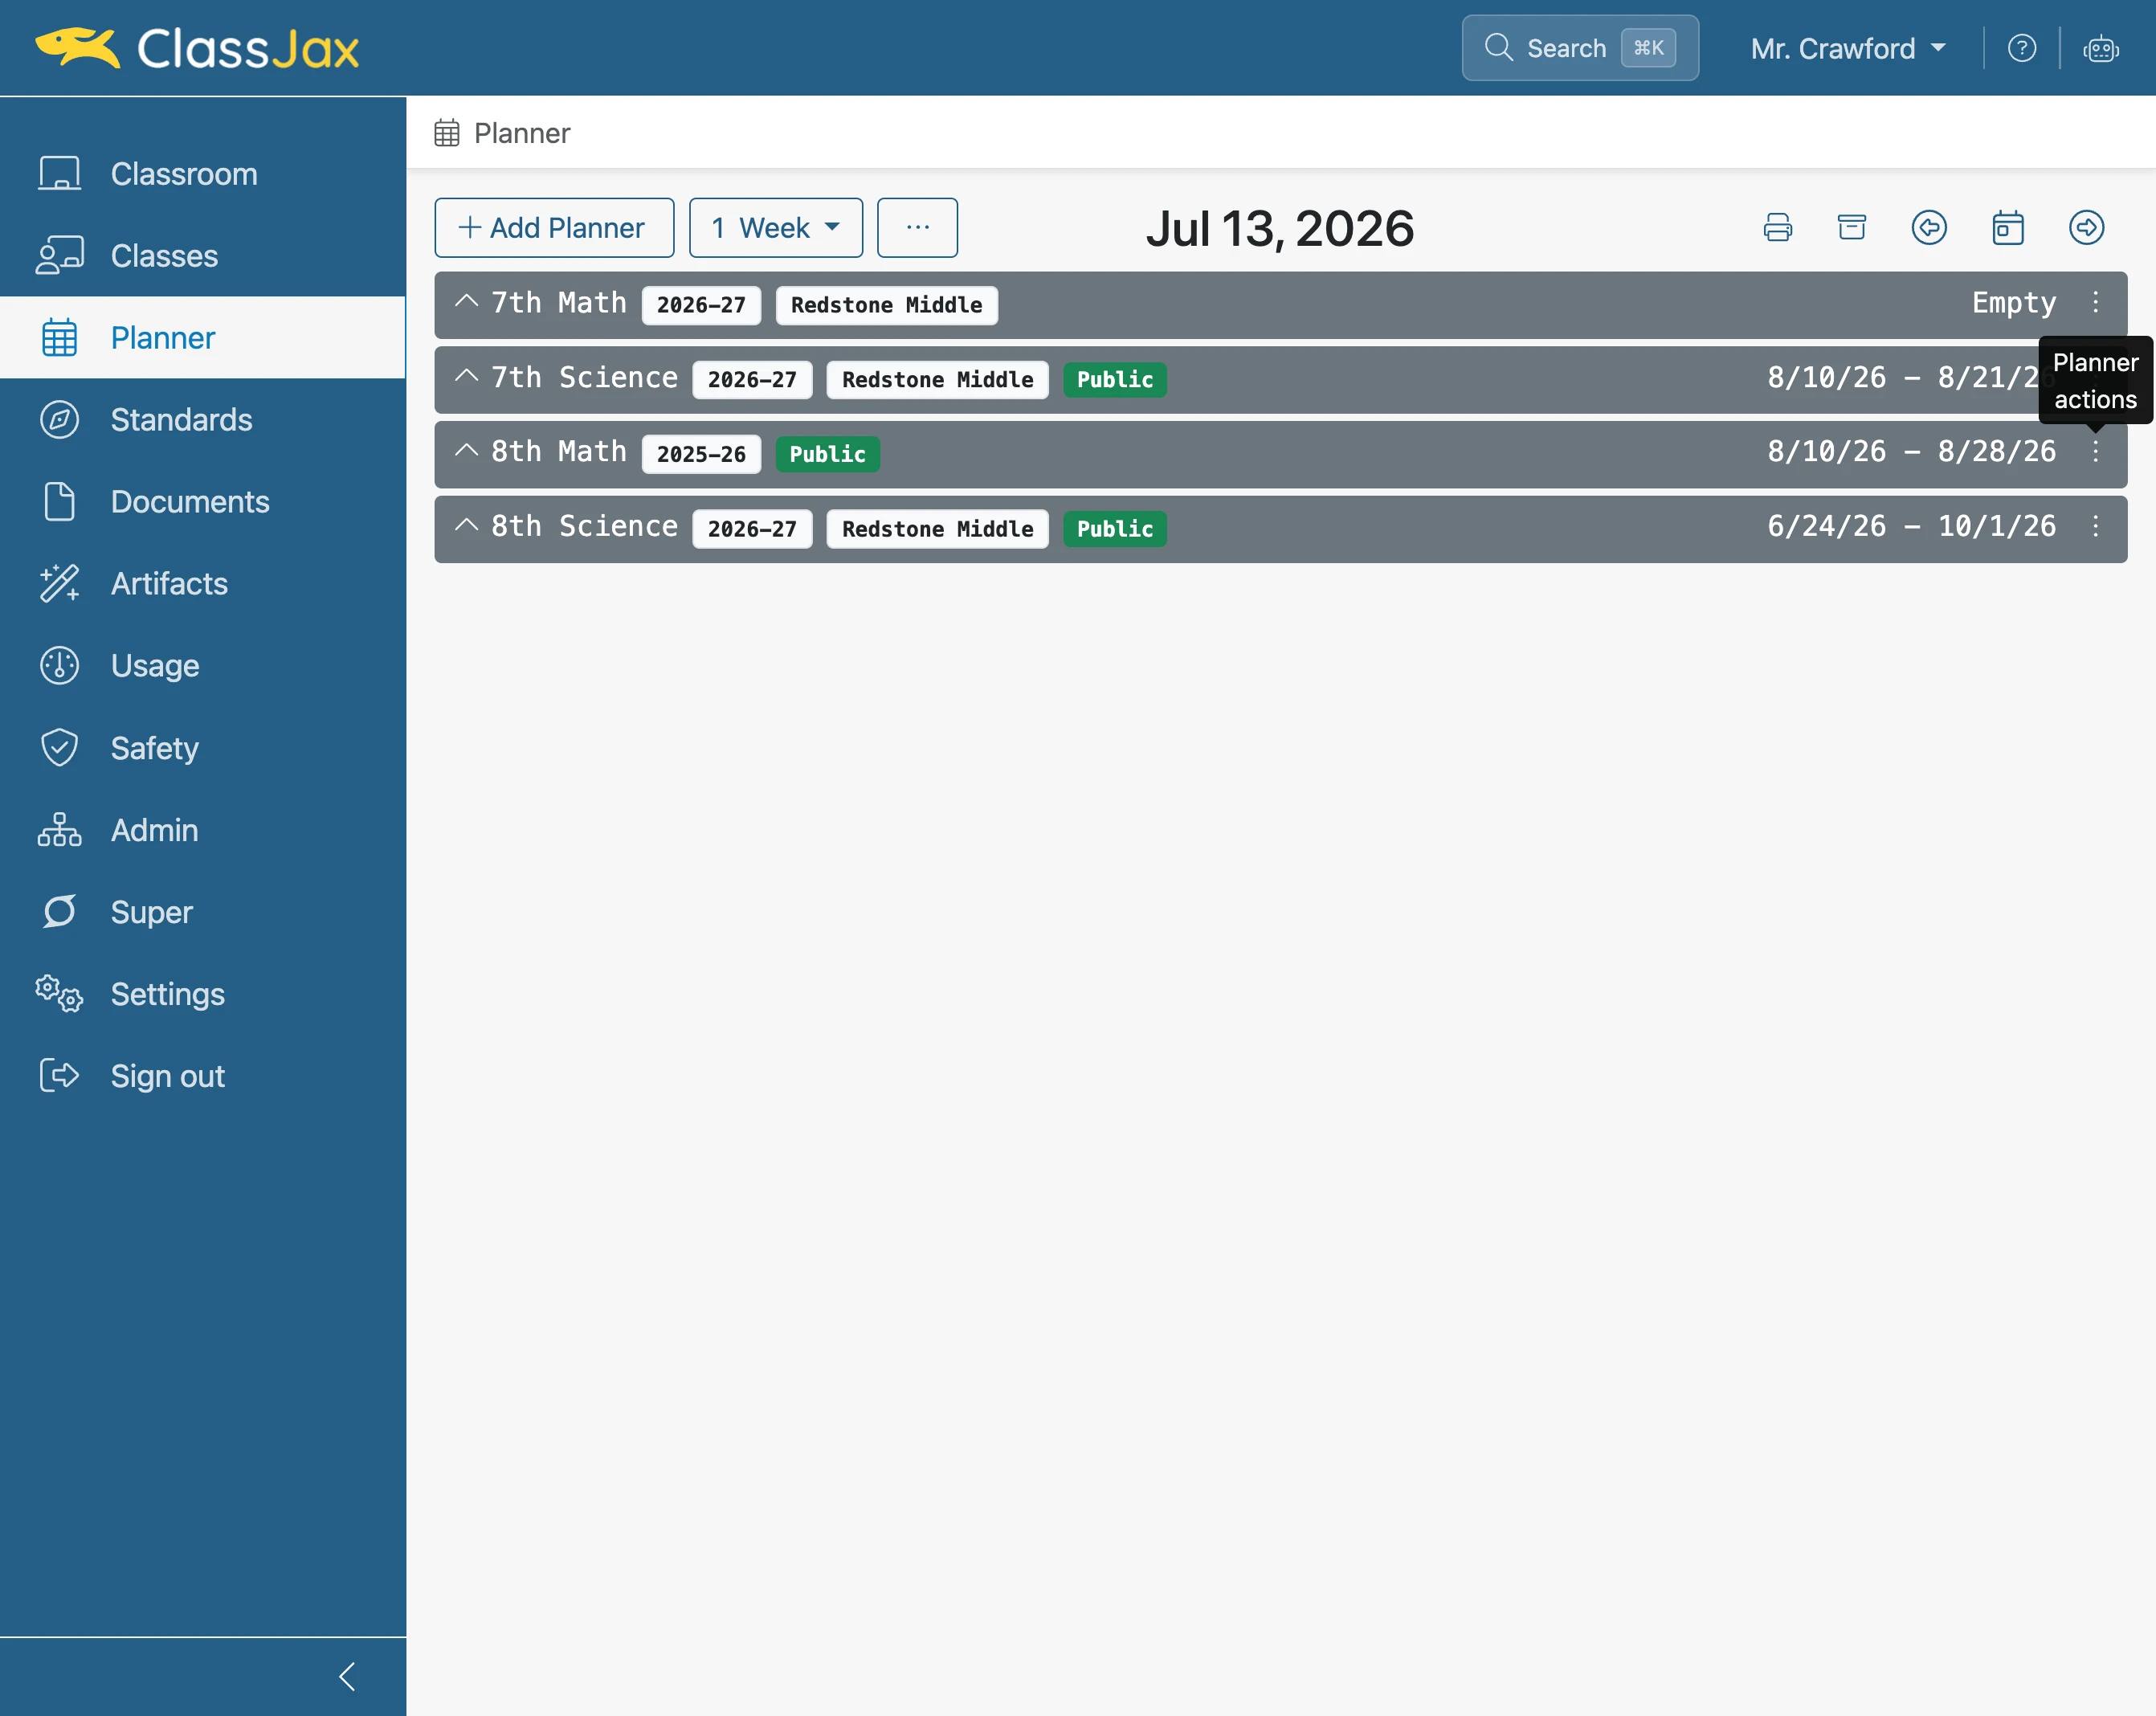Screen dimensions: 2156x1716
Task: Open 8th Science planner actions menu
Action: tap(2095, 526)
